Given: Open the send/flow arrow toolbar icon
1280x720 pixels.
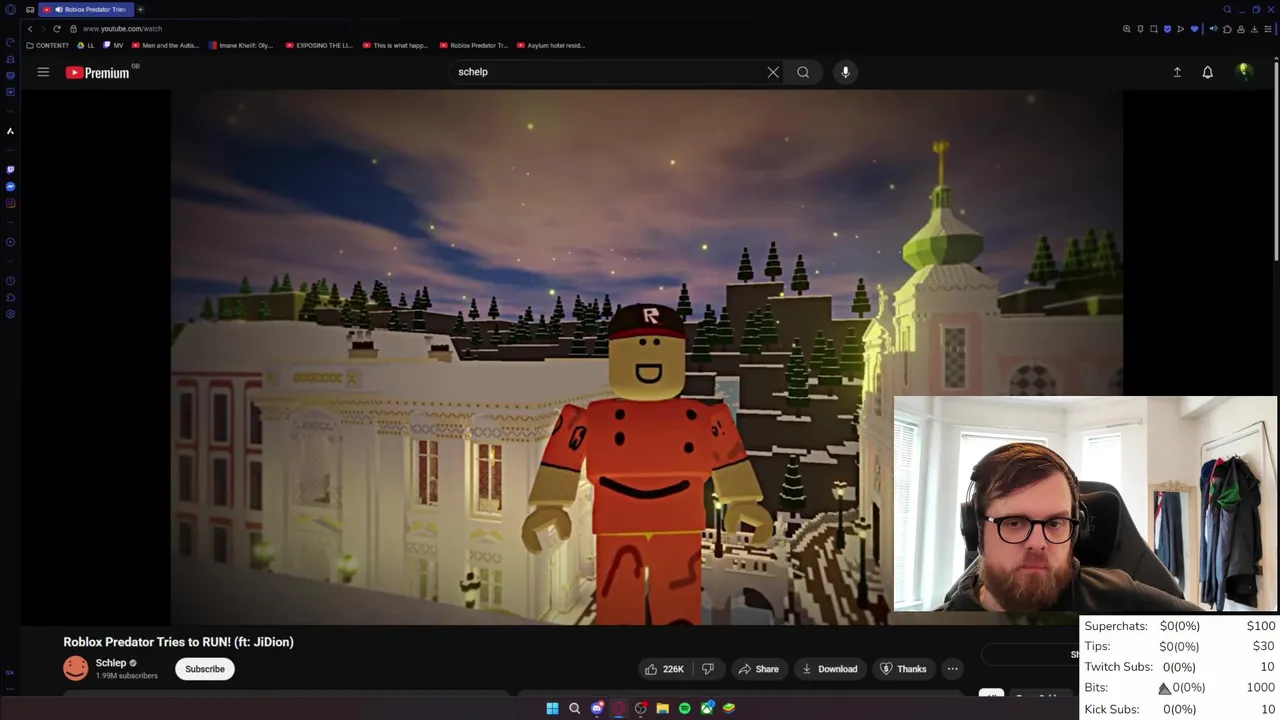Looking at the screenshot, I should pyautogui.click(x=1181, y=29).
